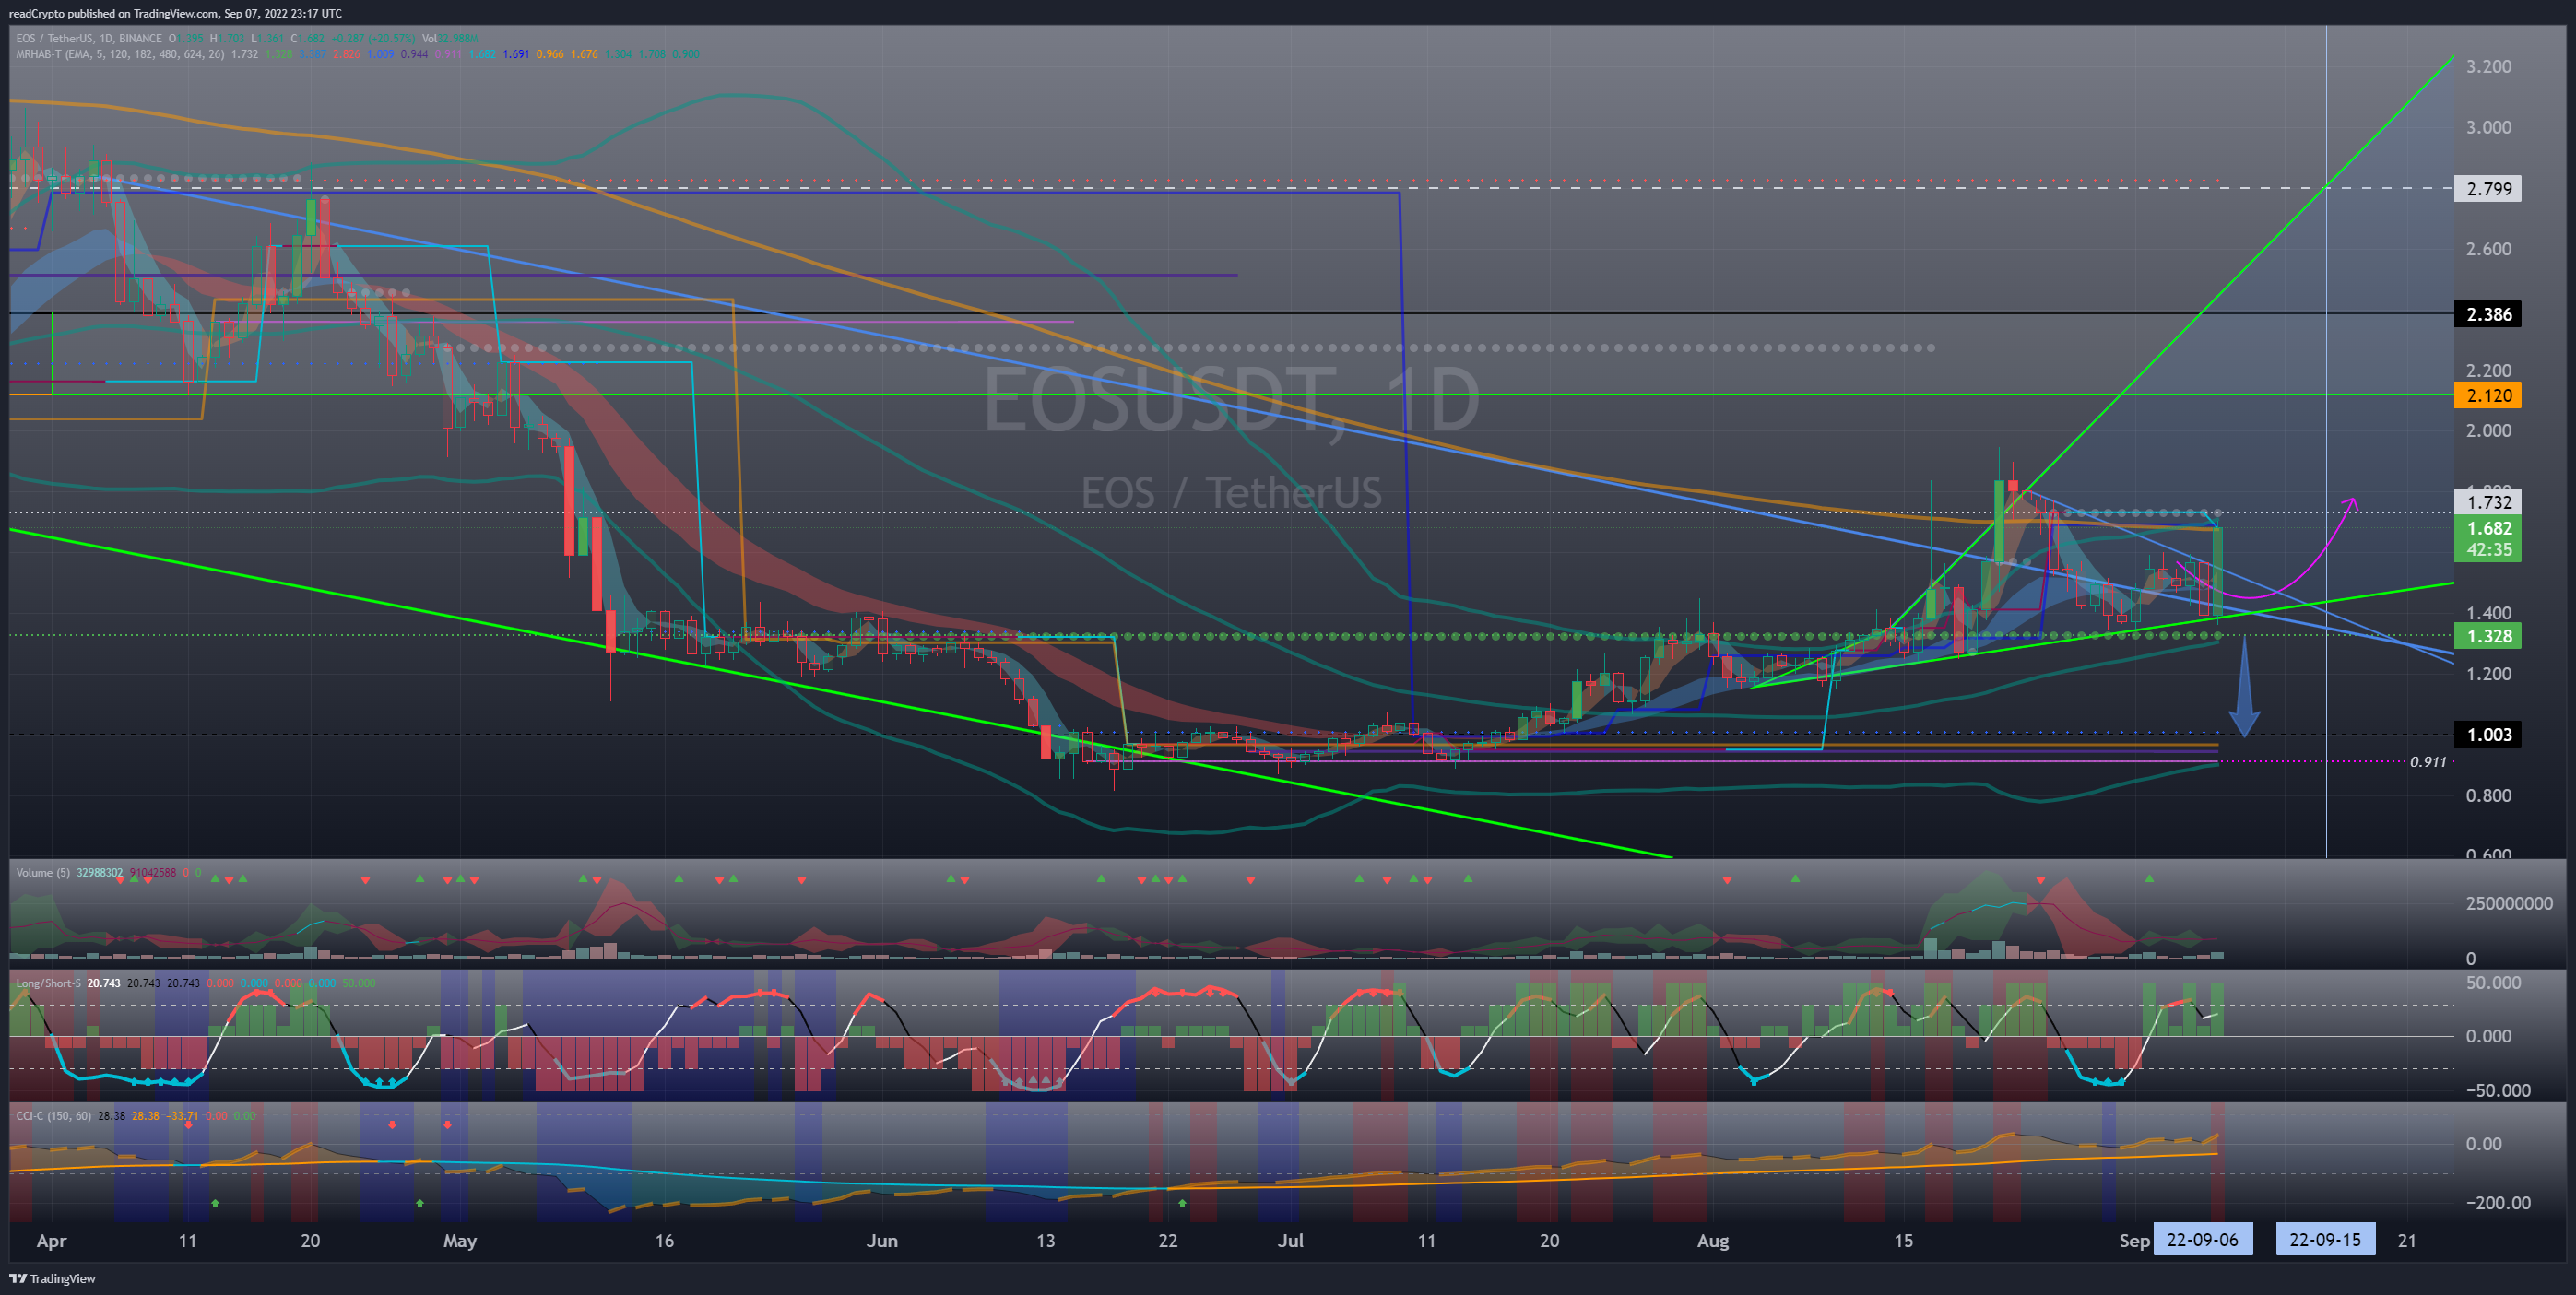Click the 22-09-06 date marker

click(x=2202, y=1240)
